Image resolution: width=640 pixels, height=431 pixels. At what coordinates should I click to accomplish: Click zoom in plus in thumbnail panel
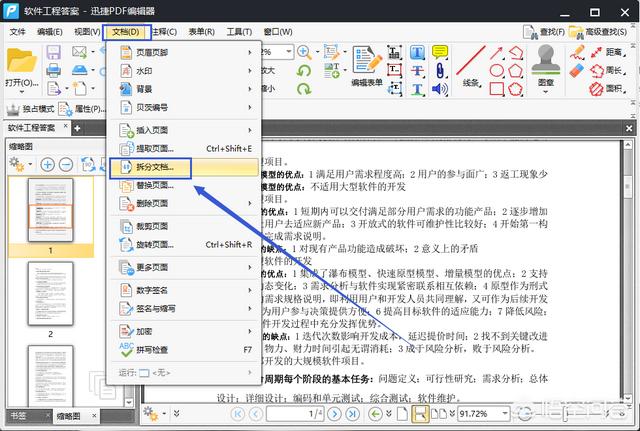pos(47,164)
